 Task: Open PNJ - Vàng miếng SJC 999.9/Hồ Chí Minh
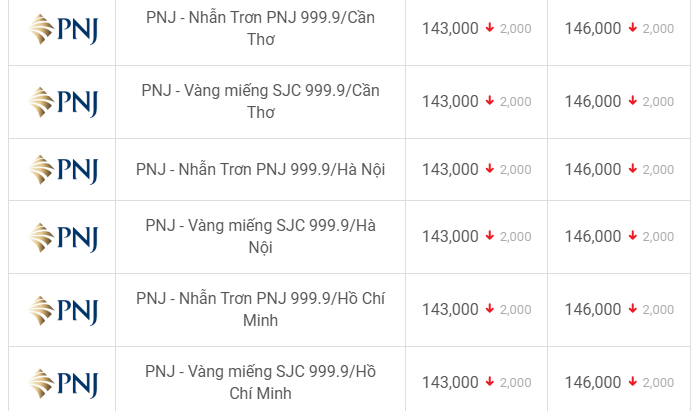coord(261,382)
